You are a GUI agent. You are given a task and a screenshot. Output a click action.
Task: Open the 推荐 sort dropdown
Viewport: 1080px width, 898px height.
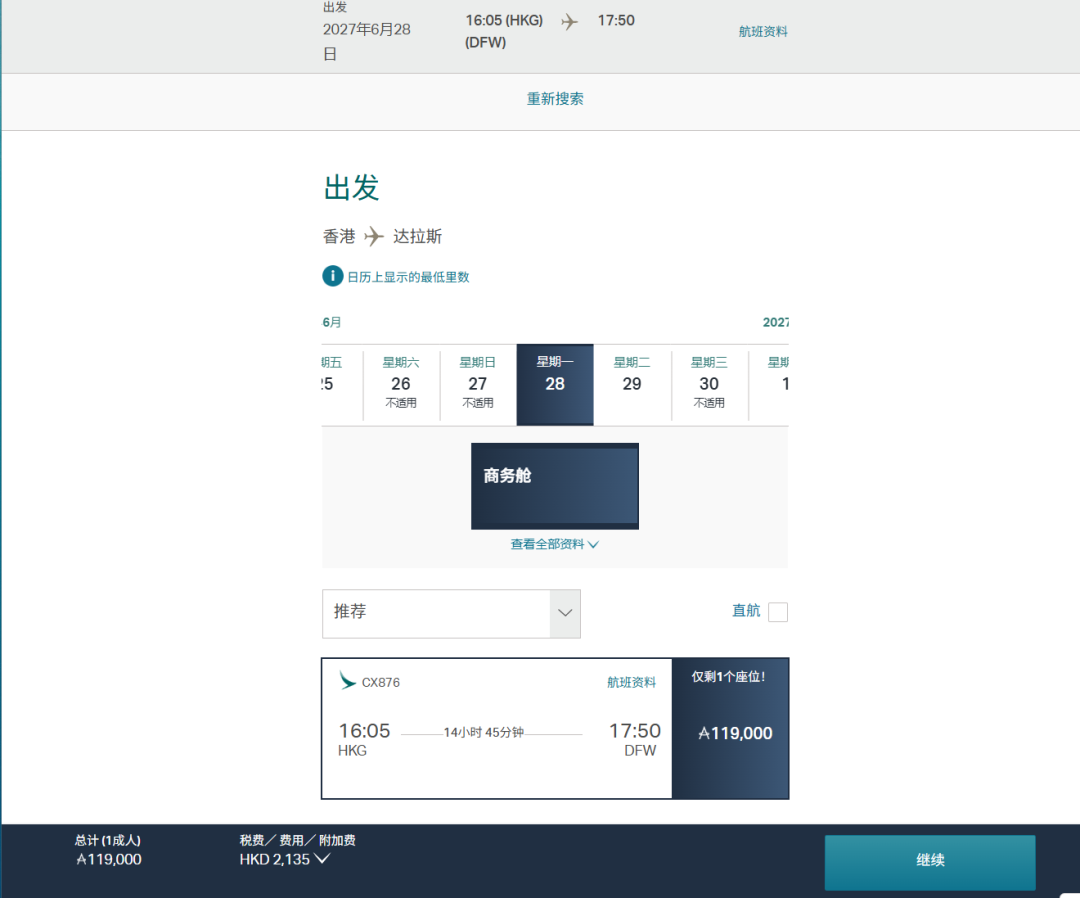tap(451, 614)
